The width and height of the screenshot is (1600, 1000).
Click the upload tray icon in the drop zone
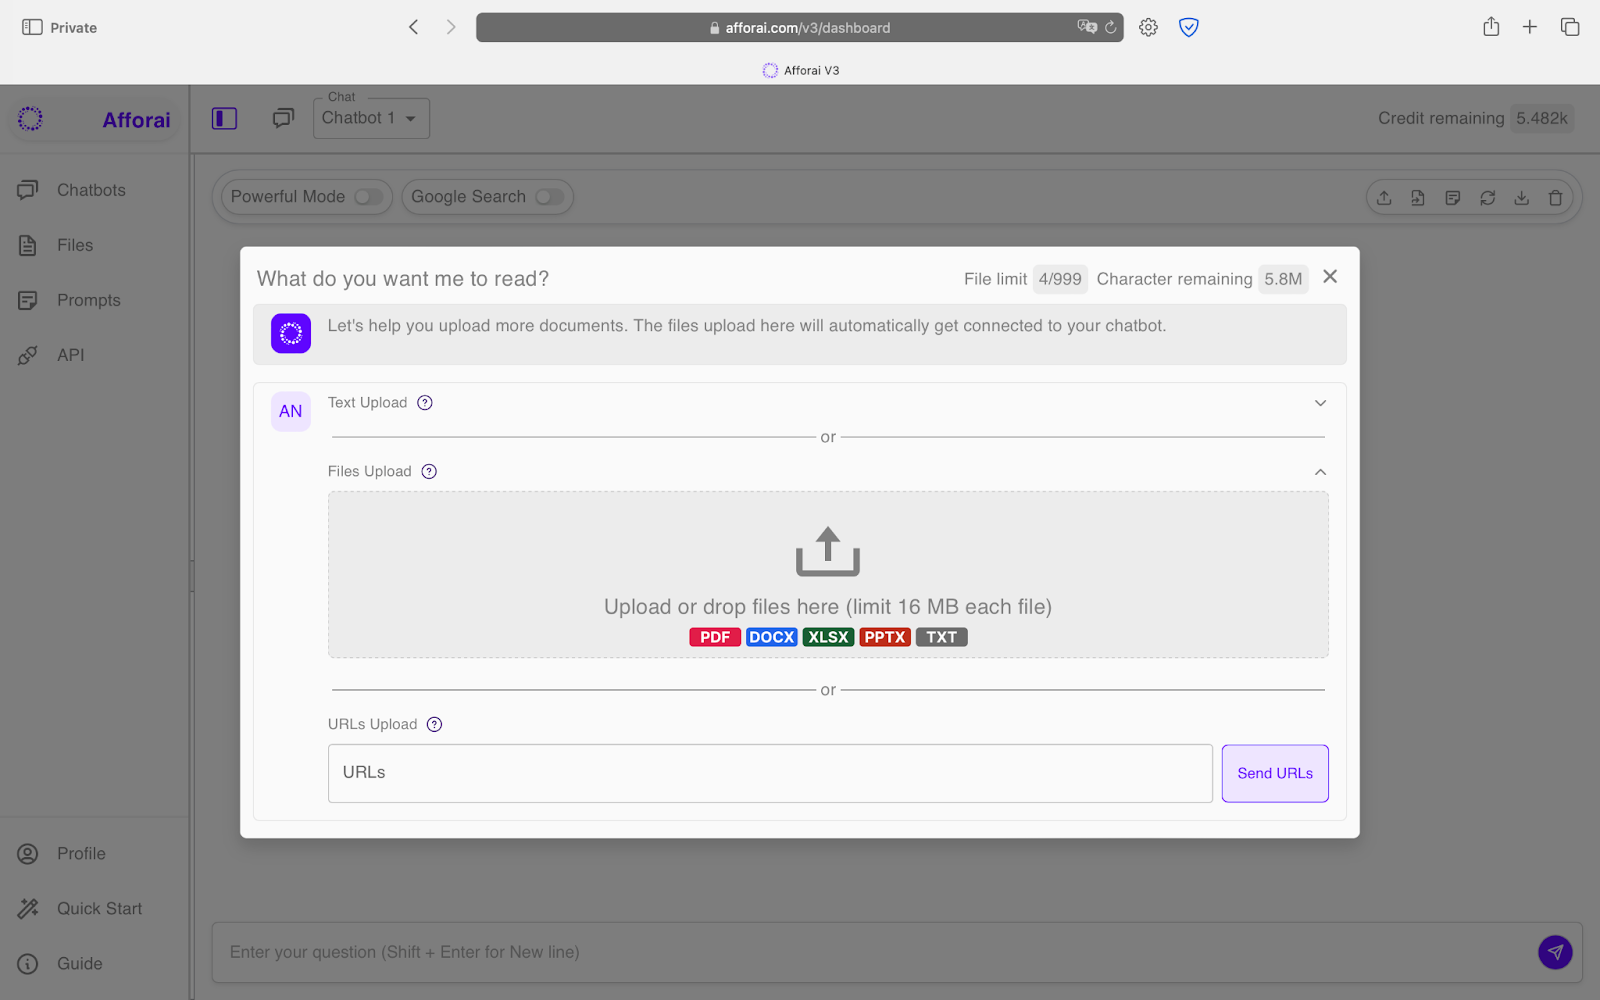[x=828, y=551]
